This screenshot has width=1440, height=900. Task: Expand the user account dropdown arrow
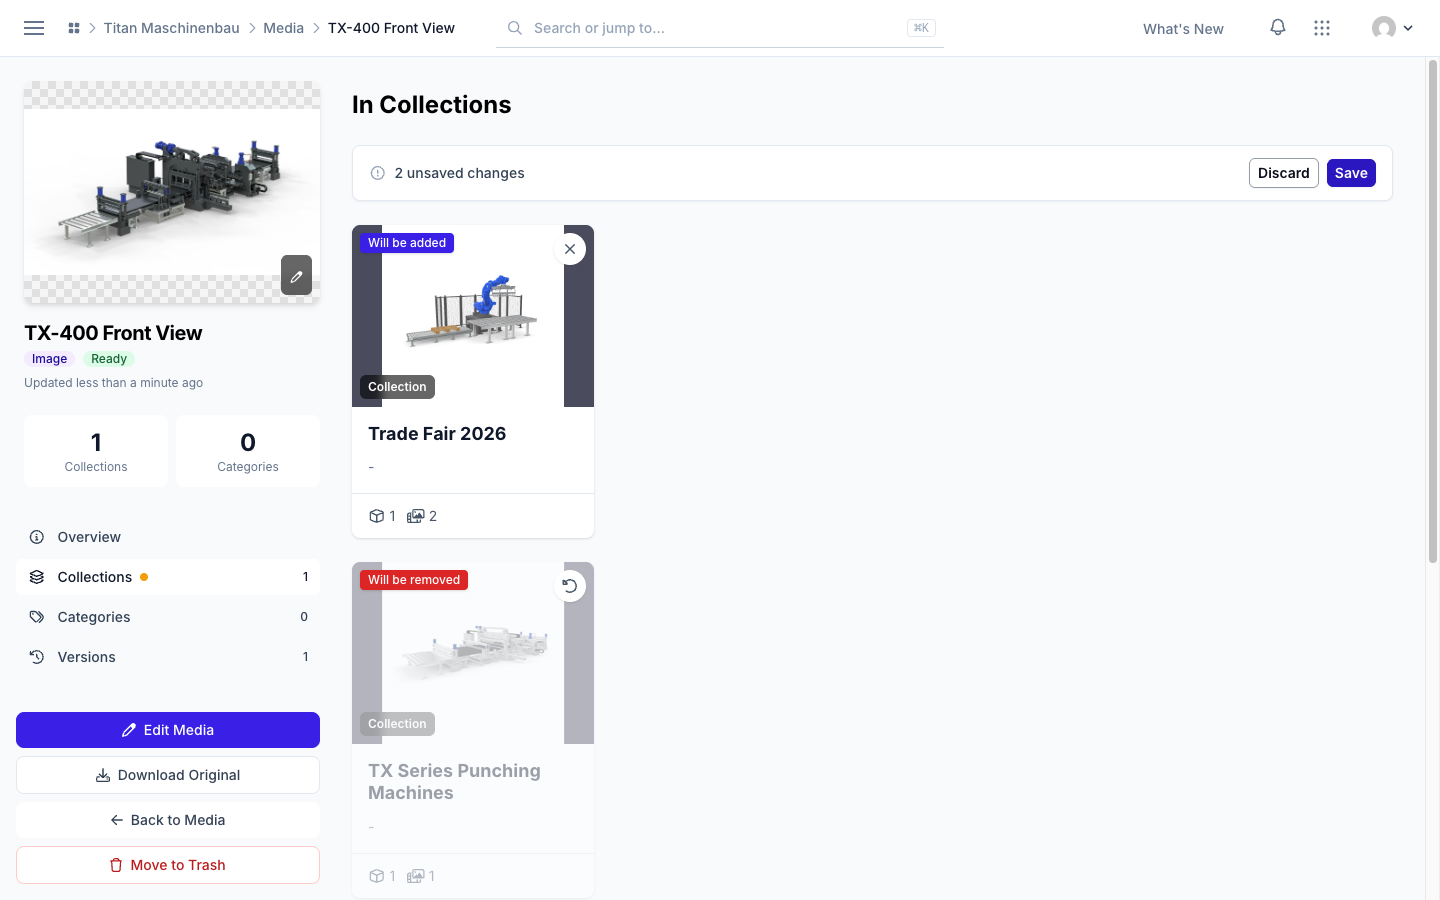[1408, 28]
